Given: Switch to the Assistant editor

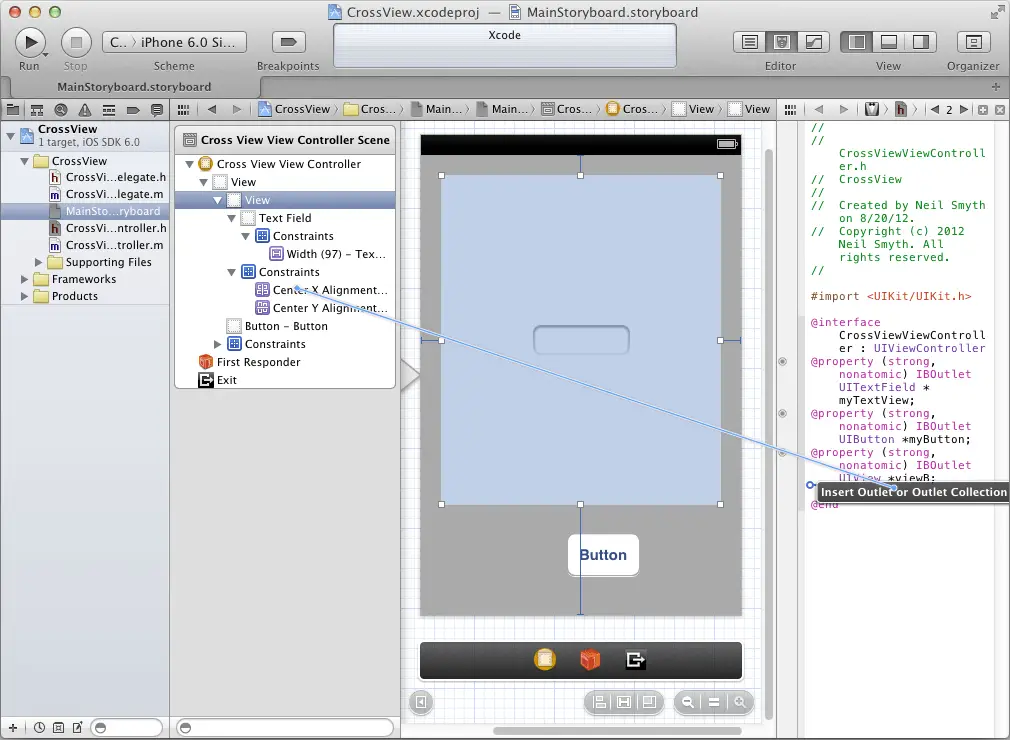Looking at the screenshot, I should [781, 42].
